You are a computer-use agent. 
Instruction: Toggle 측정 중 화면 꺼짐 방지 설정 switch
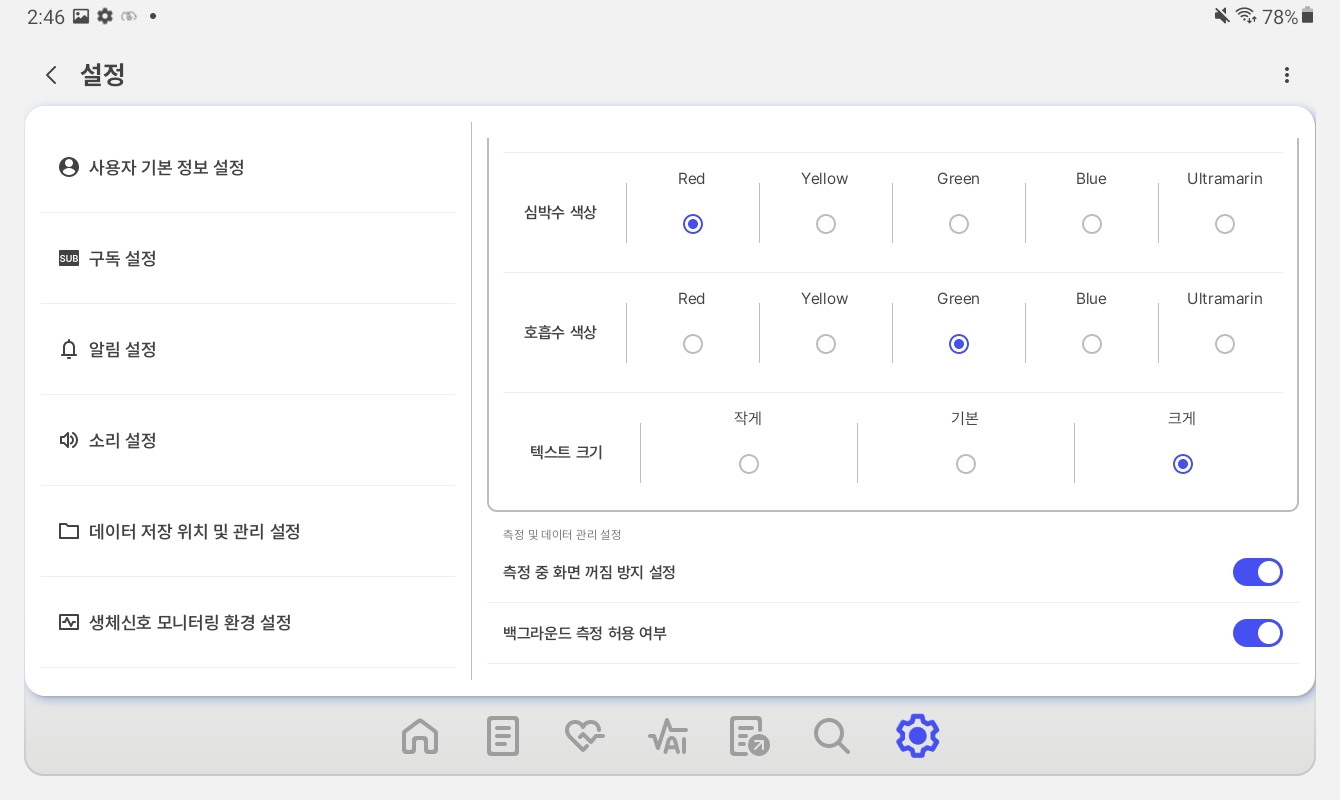click(x=1257, y=572)
